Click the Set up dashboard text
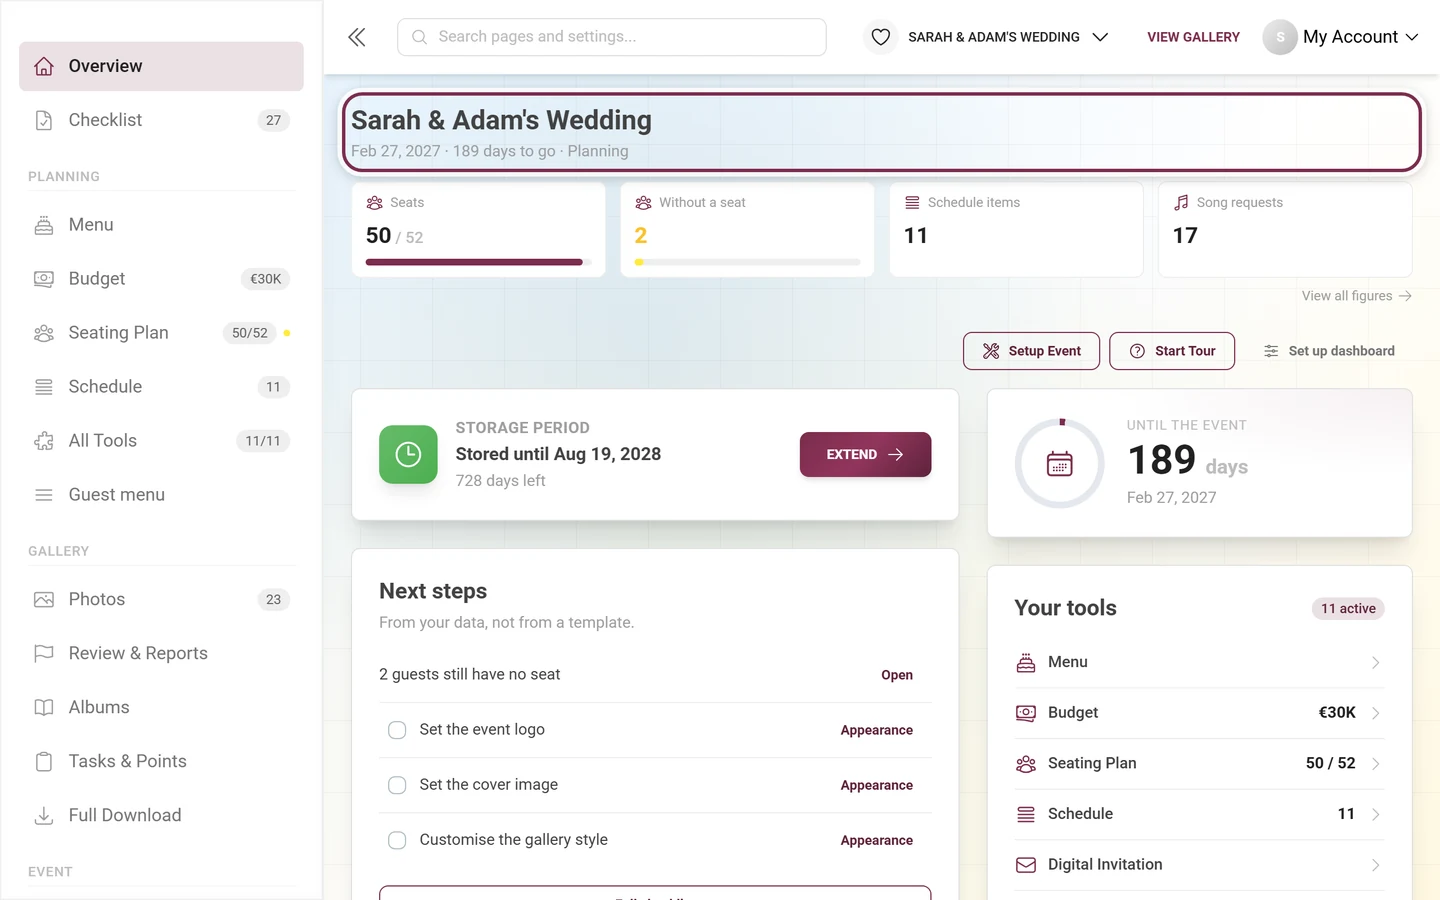 [x=1341, y=351]
